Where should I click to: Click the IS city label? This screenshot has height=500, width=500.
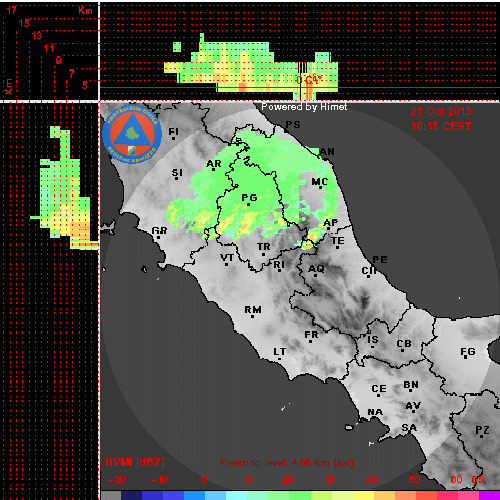tap(373, 340)
